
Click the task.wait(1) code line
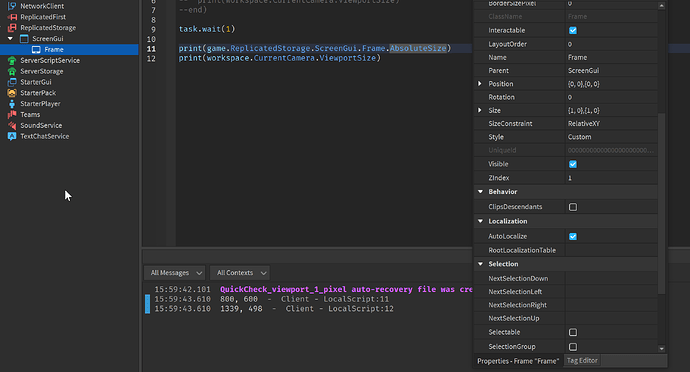point(207,29)
